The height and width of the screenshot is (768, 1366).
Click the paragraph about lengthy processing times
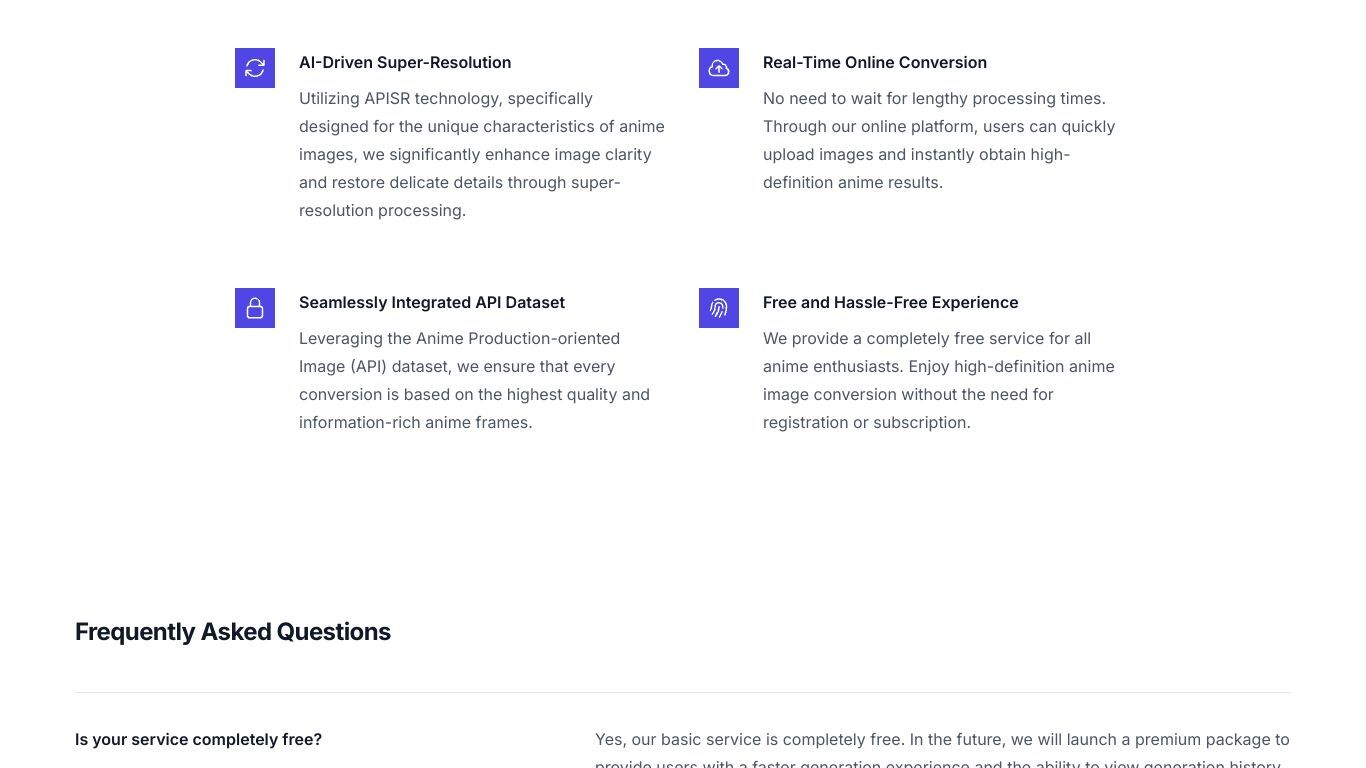(x=940, y=140)
